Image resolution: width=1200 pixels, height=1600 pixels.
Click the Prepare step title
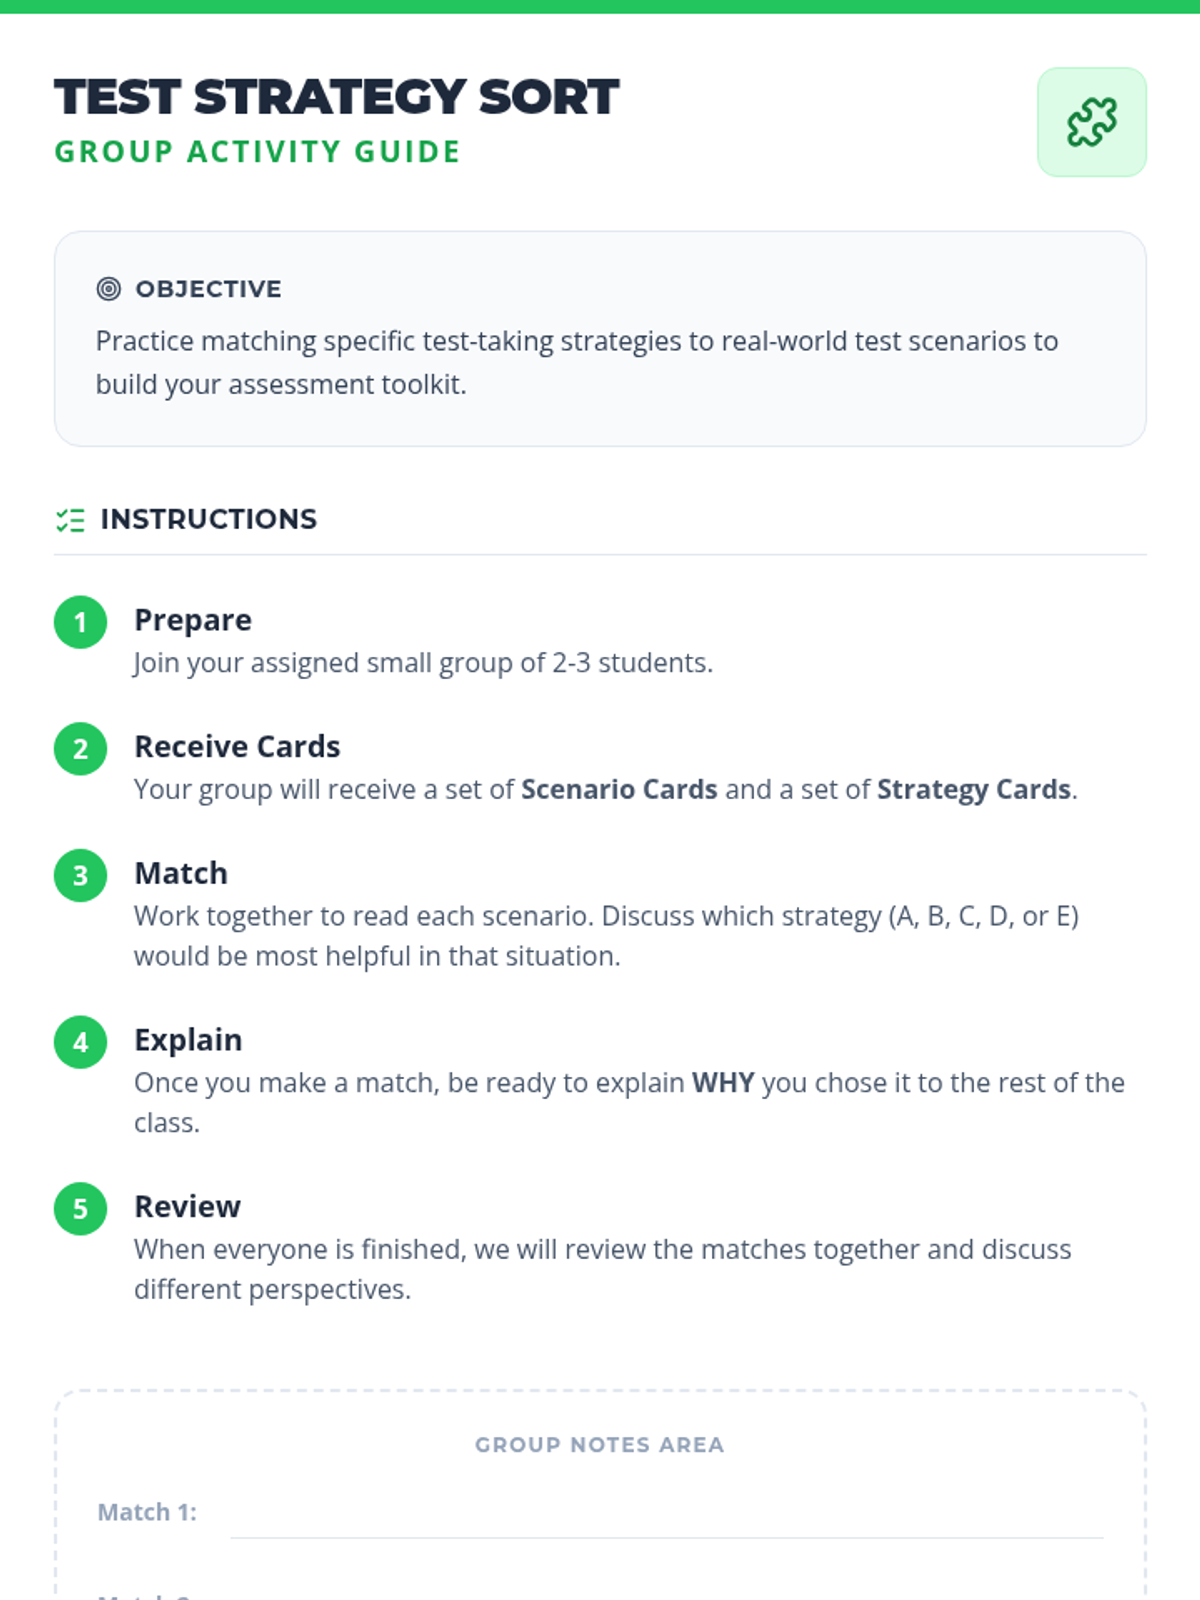(x=193, y=620)
